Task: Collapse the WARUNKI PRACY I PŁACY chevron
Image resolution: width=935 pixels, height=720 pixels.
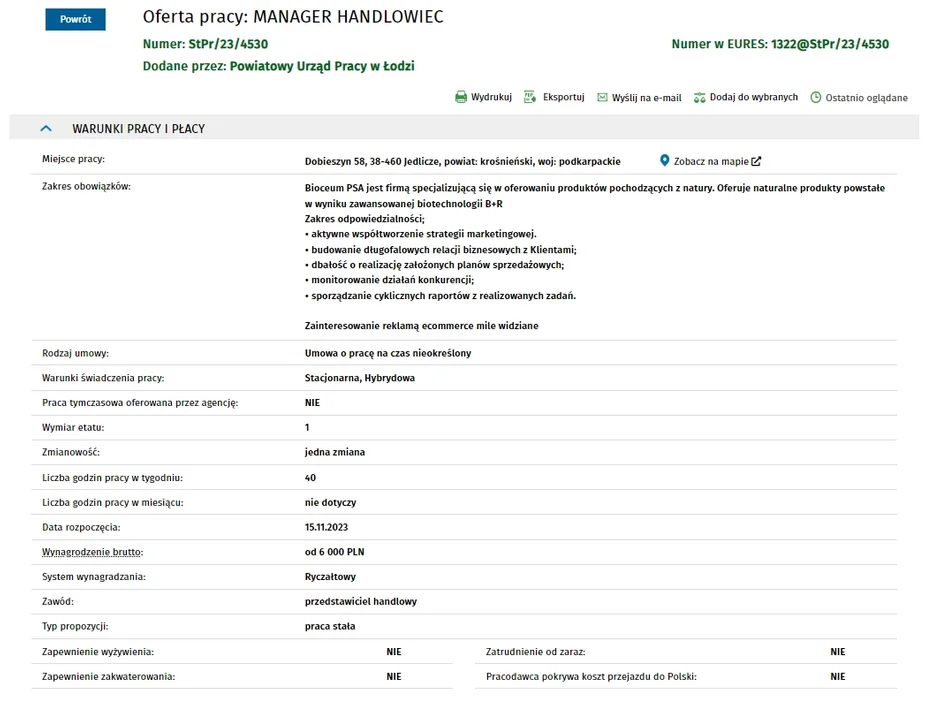Action: [x=46, y=128]
